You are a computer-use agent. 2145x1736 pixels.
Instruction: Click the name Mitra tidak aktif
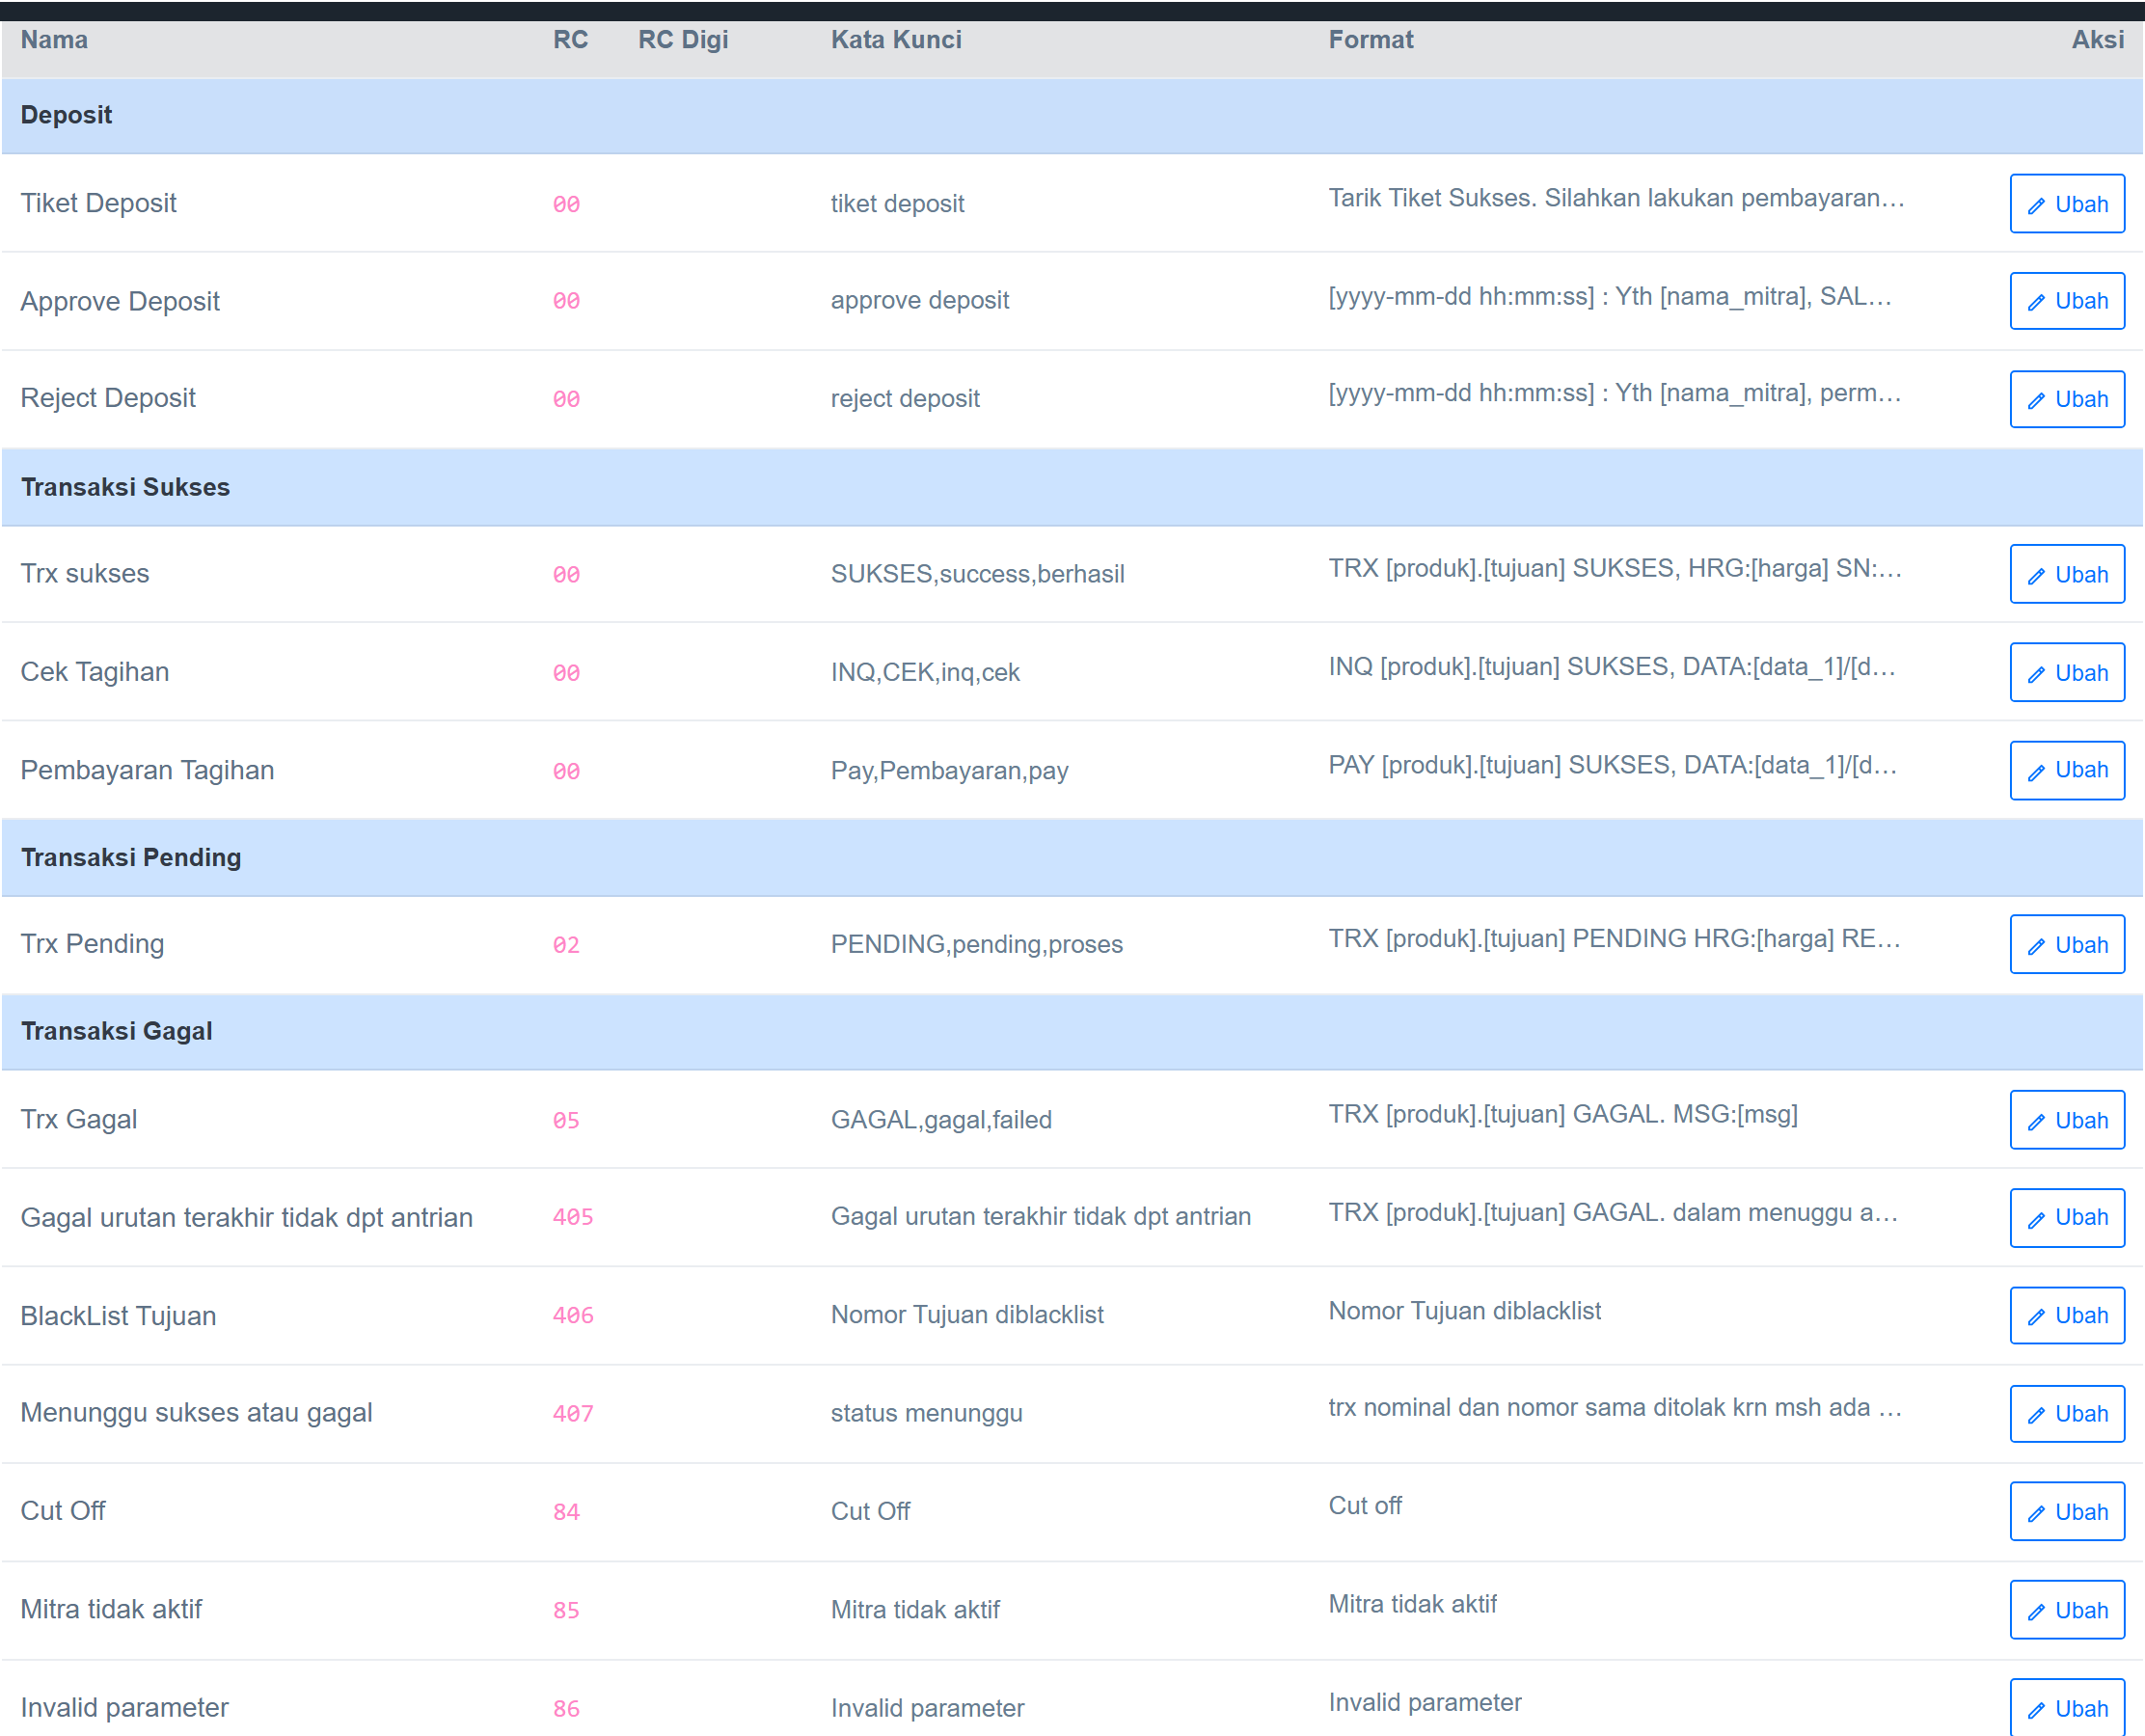(x=111, y=1609)
